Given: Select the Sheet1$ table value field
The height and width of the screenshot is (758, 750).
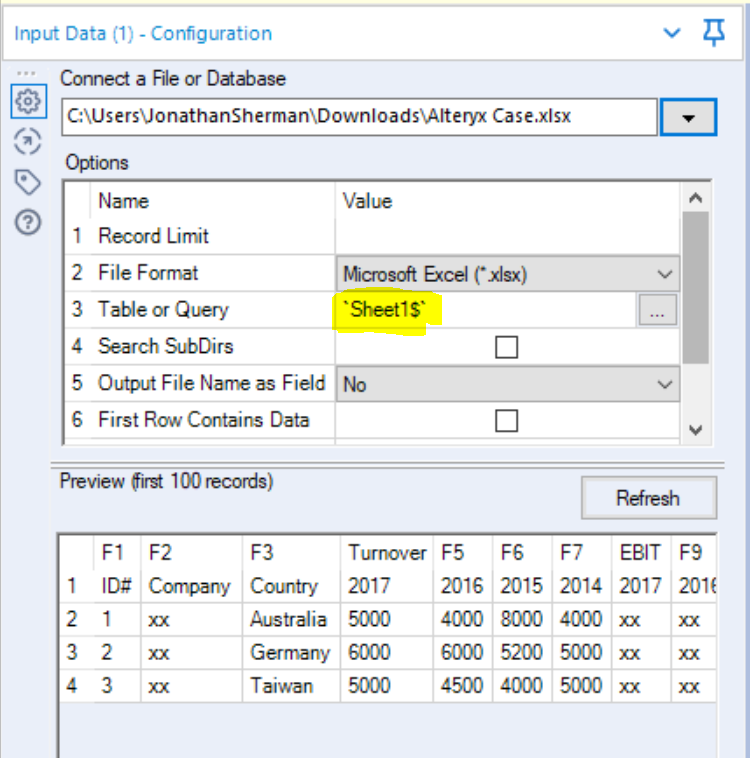Looking at the screenshot, I should 486,310.
